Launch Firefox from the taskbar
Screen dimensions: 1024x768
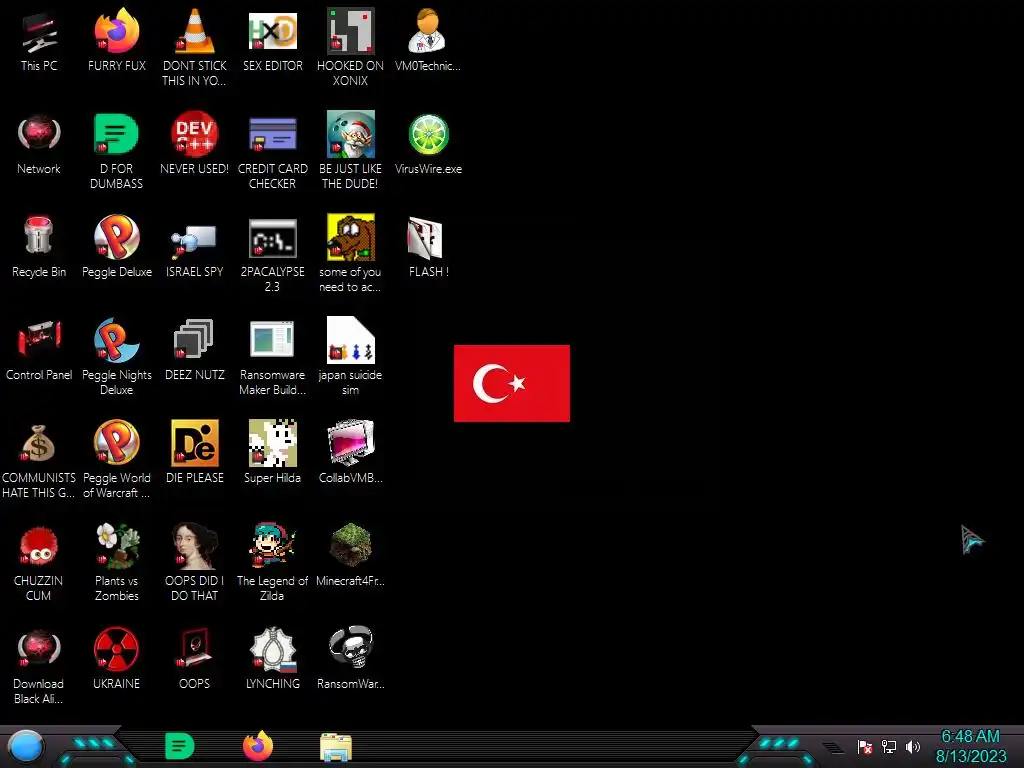[258, 746]
